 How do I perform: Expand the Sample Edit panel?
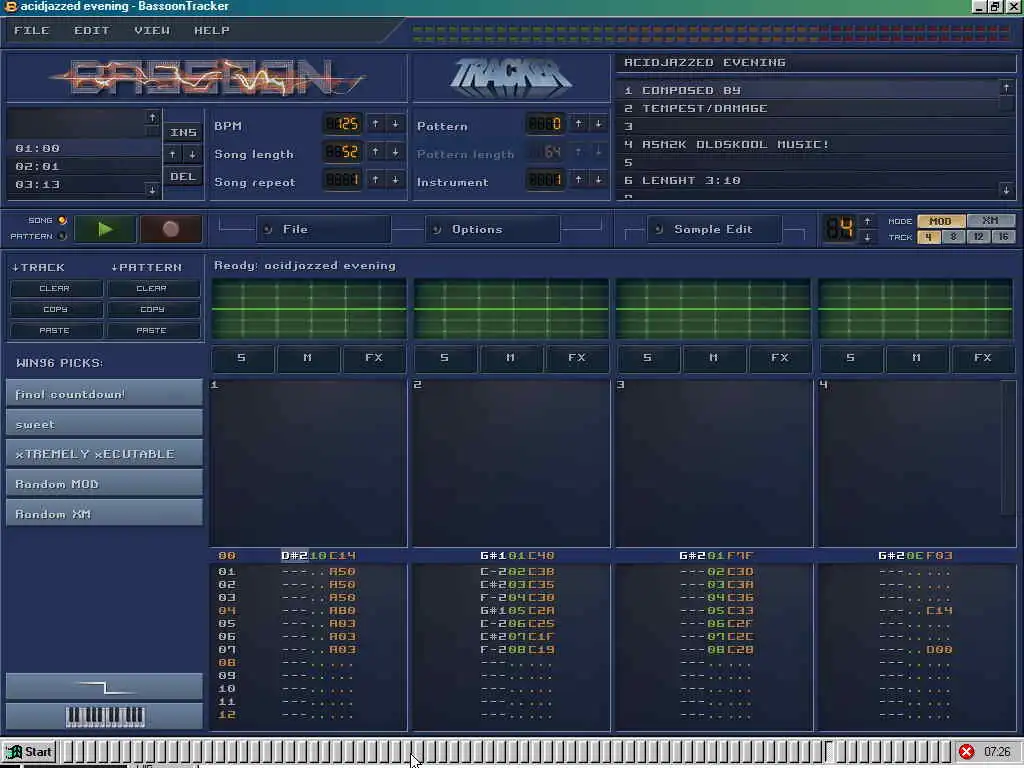click(714, 229)
